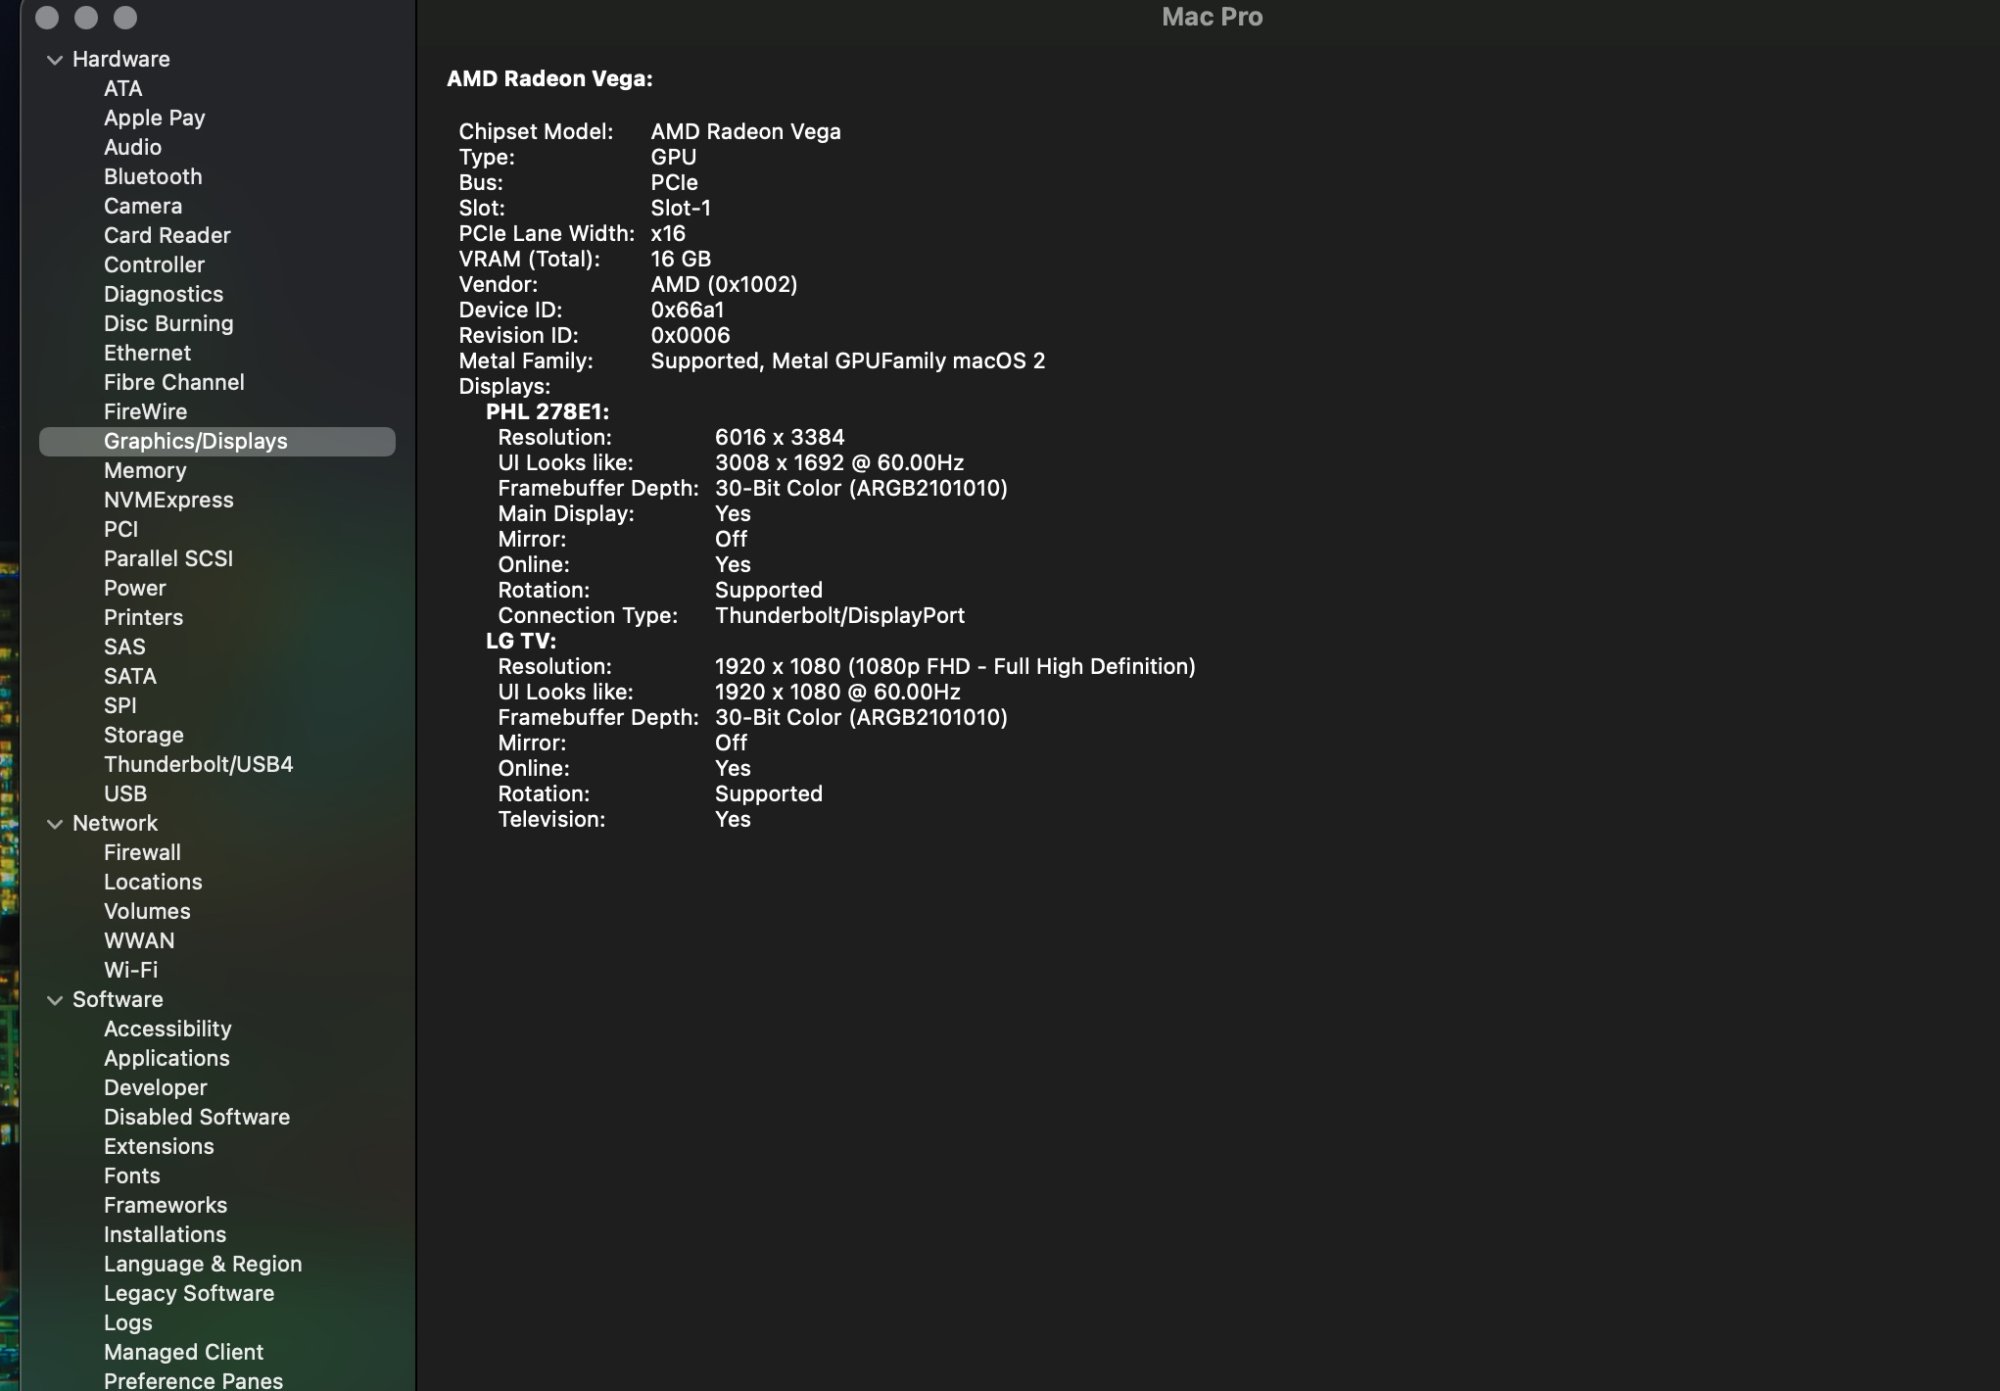The image size is (2000, 1391).
Task: Click the PHL 278E1 display heading
Action: (547, 412)
